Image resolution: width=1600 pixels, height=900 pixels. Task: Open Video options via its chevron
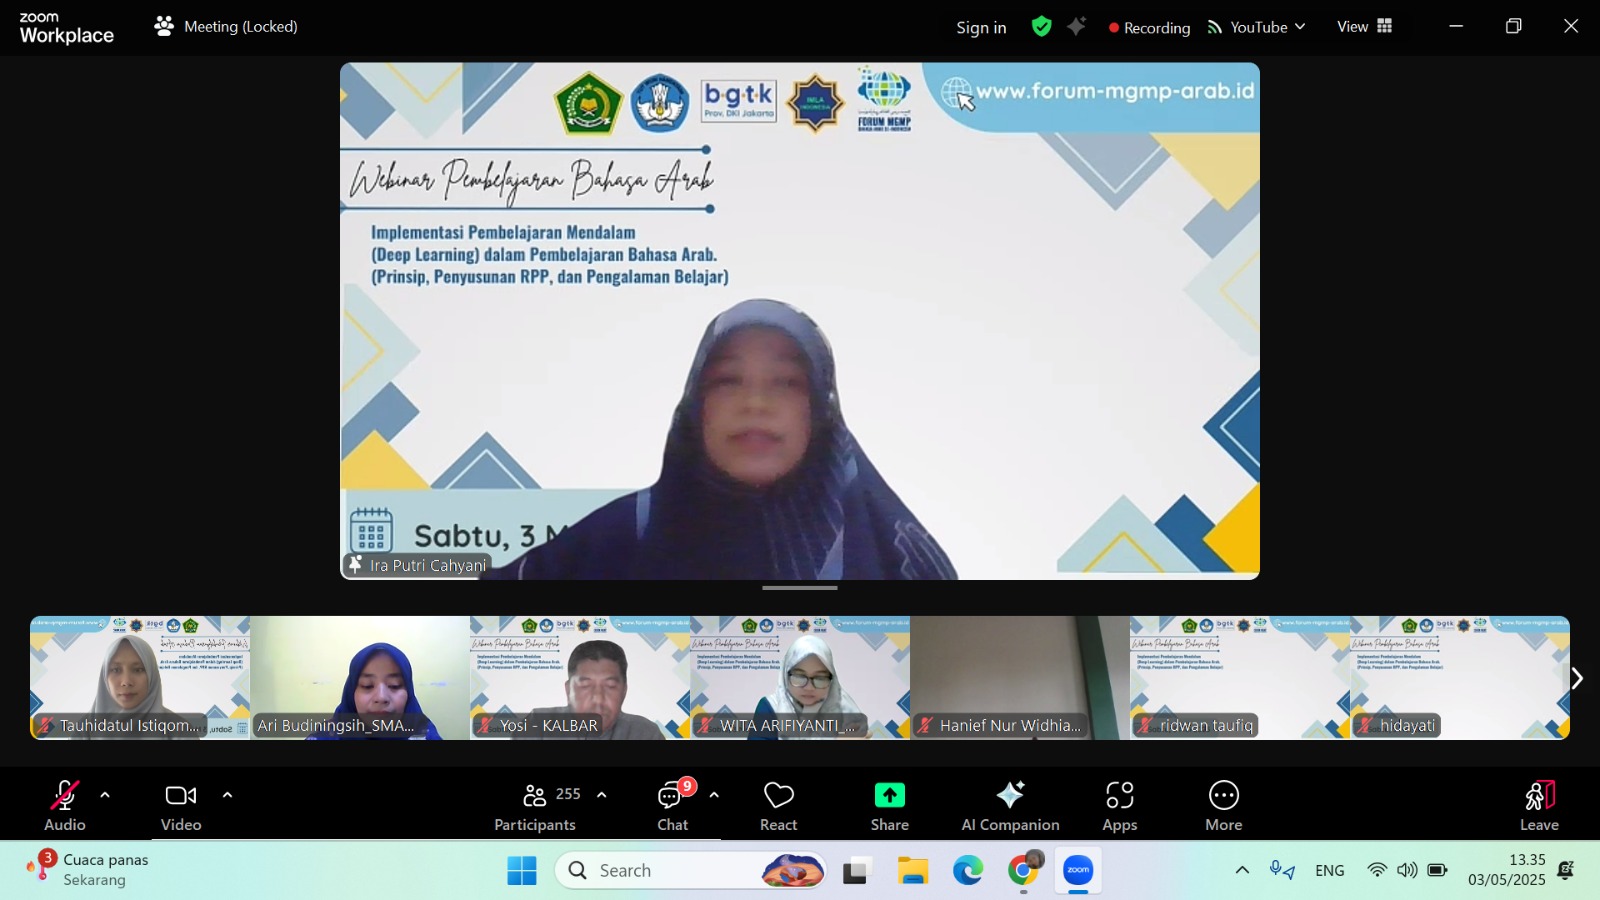coord(227,795)
